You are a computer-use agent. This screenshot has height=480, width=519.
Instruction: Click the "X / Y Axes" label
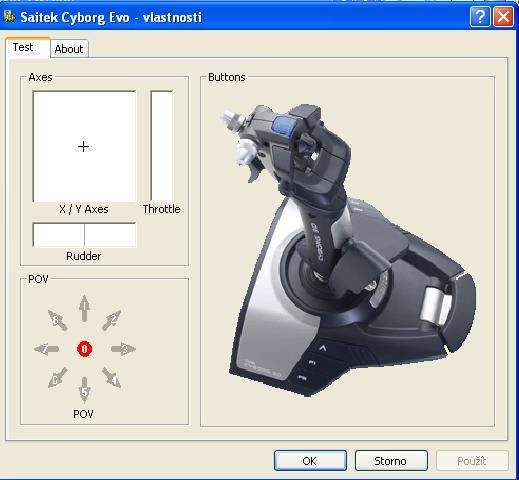pos(84,209)
